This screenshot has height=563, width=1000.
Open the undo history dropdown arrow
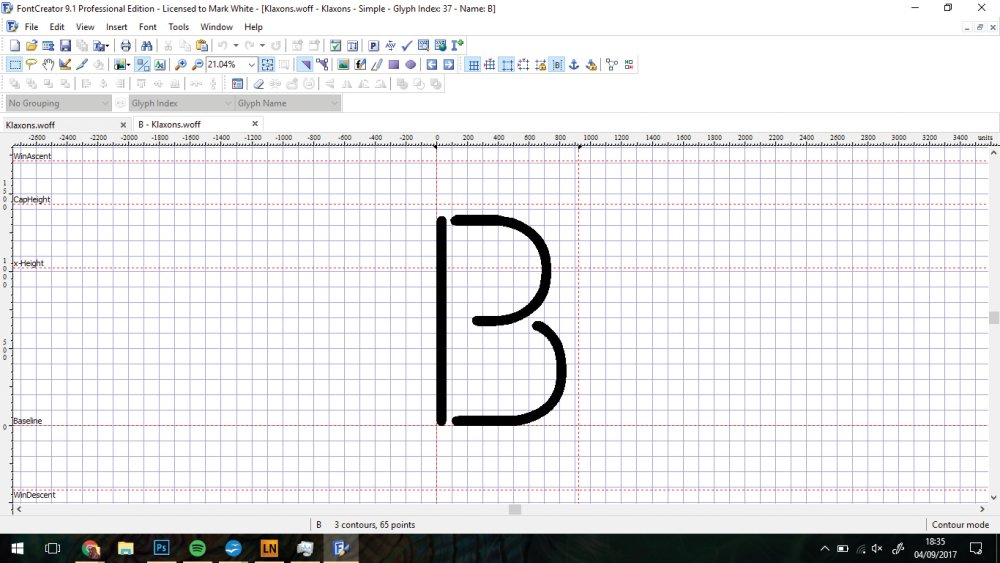click(236, 45)
